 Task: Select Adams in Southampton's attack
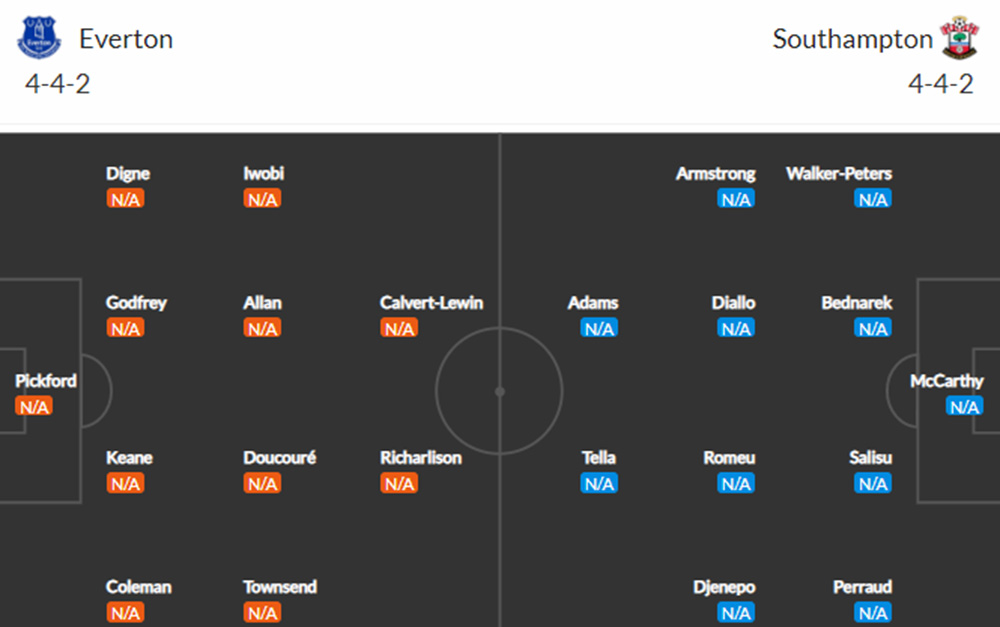tap(593, 302)
